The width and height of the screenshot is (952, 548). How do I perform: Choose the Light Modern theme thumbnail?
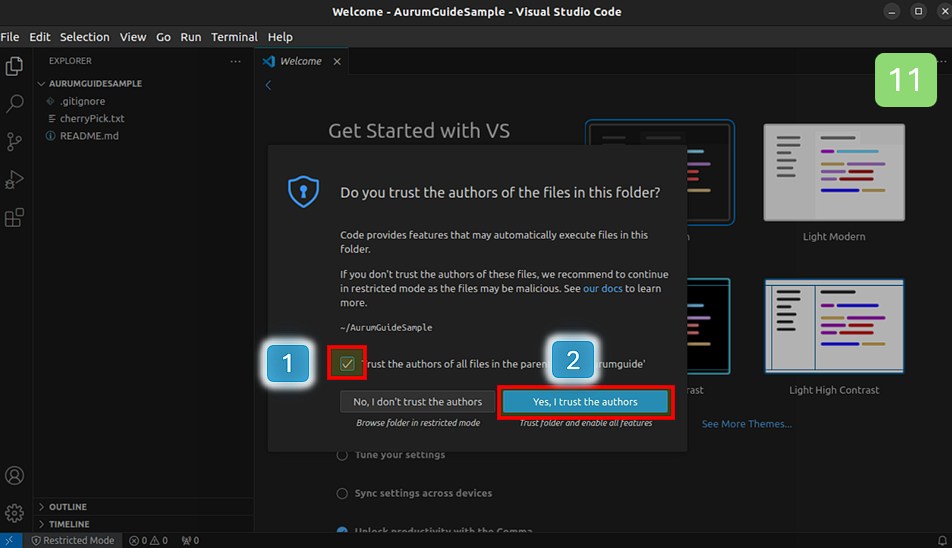(834, 173)
